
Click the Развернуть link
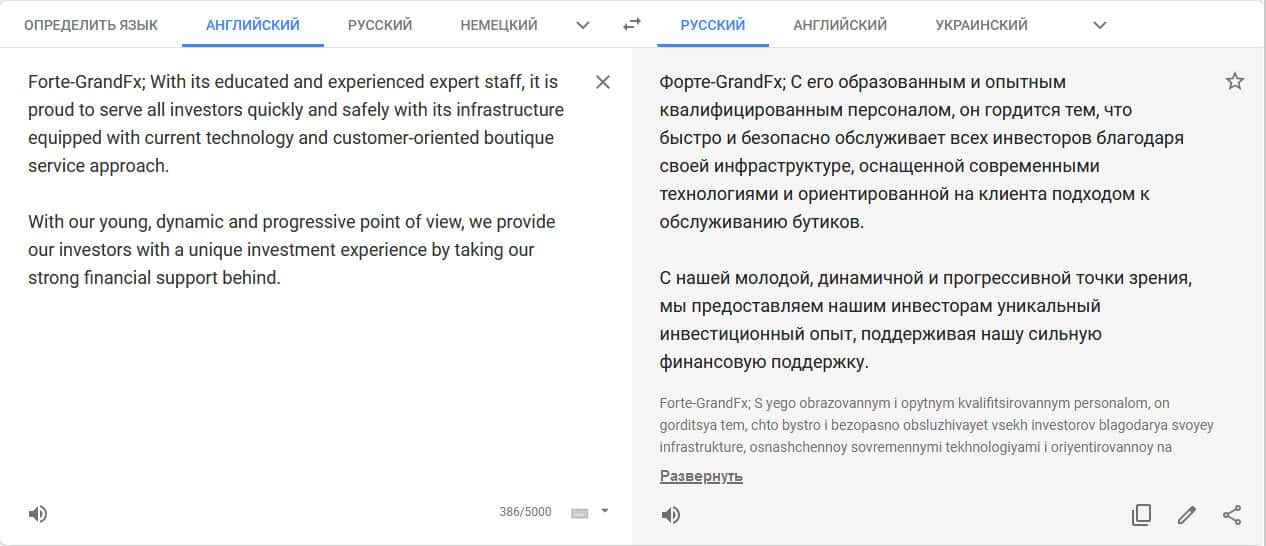(701, 476)
